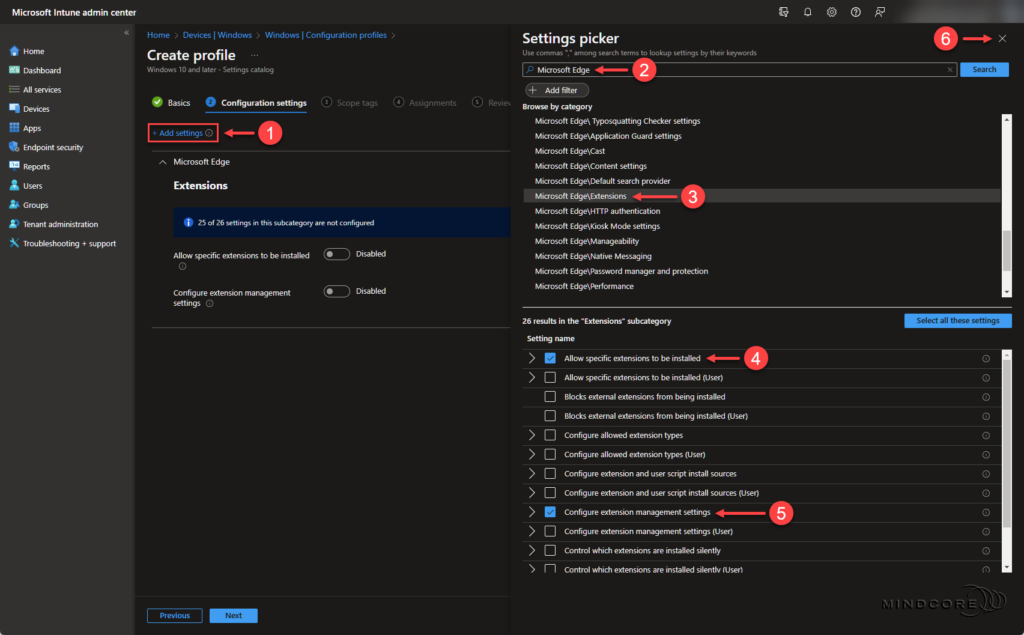Navigate to Reports in the left menu
This screenshot has width=1024, height=635.
click(x=36, y=166)
